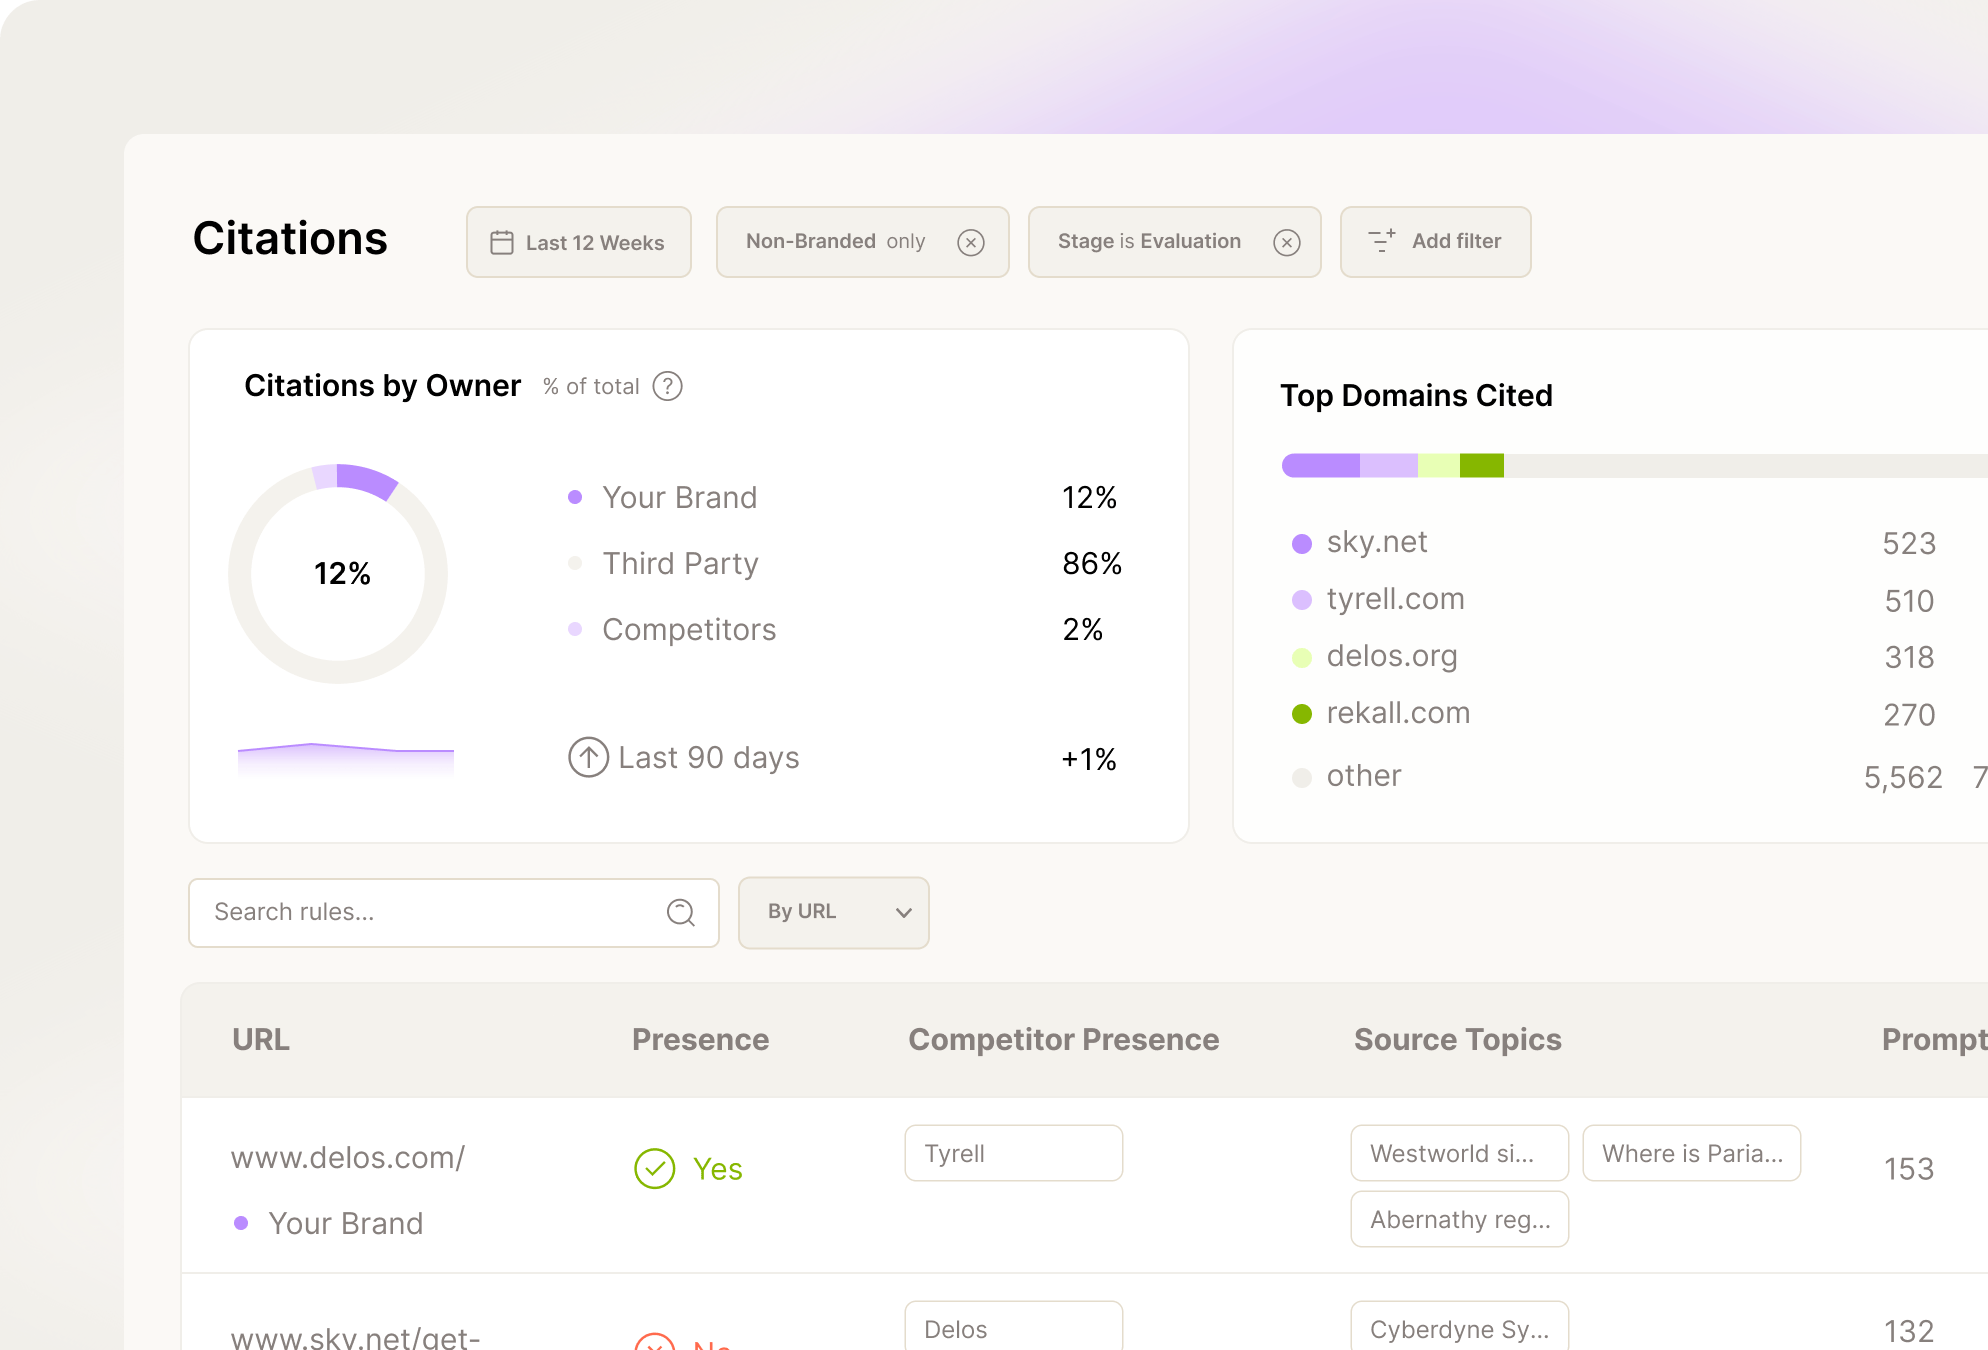
Task: Expand the Stage is Evaluation filter options
Action: (1149, 242)
